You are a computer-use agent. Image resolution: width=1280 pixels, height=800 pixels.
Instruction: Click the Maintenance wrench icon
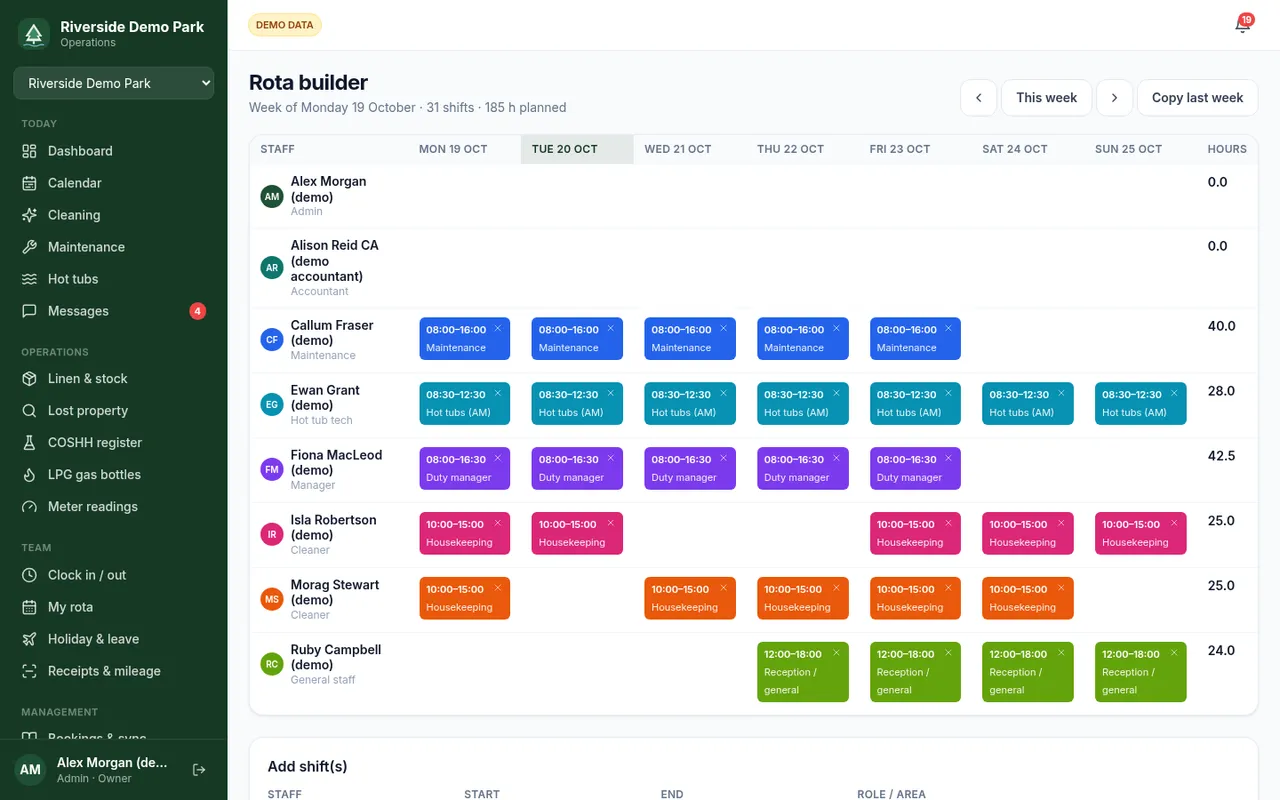pyautogui.click(x=29, y=247)
